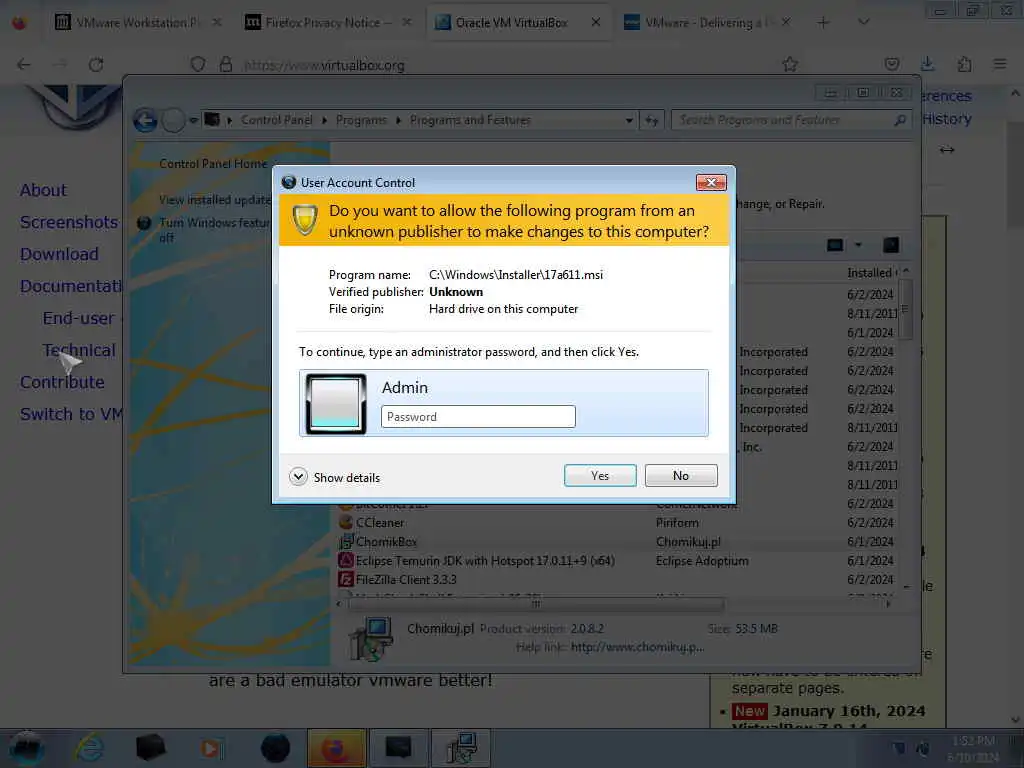This screenshot has height=768, width=1024.
Task: Focus the Admin password field
Action: (x=478, y=417)
